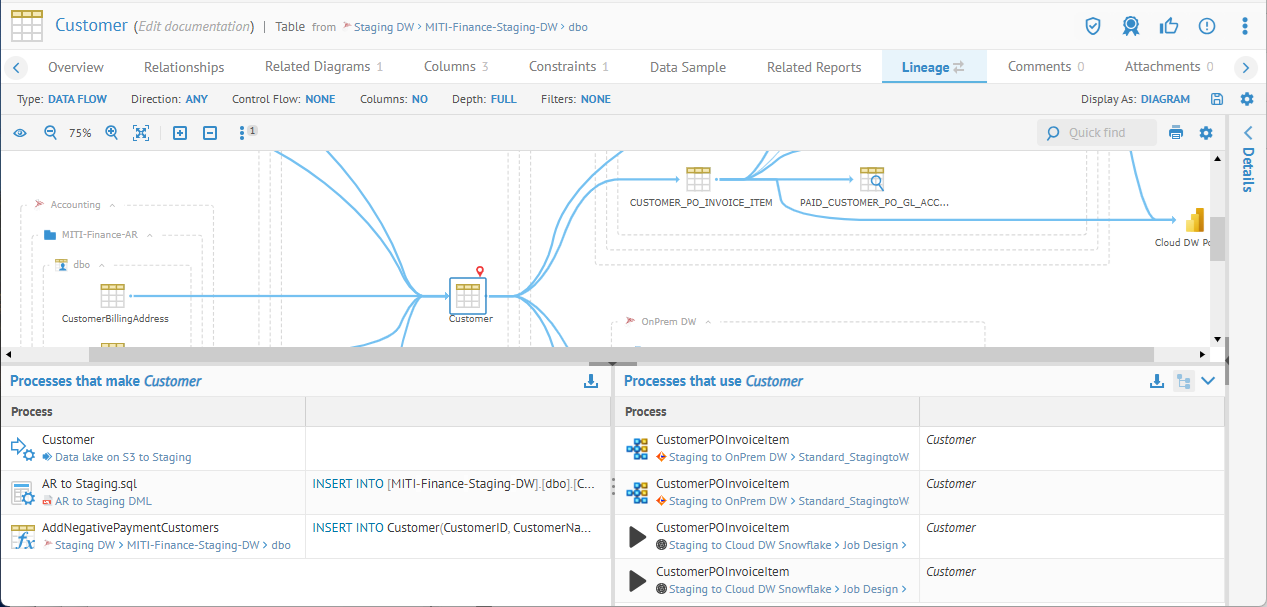Toggle the eye visibility icon in diagram toolbar

coord(20,133)
